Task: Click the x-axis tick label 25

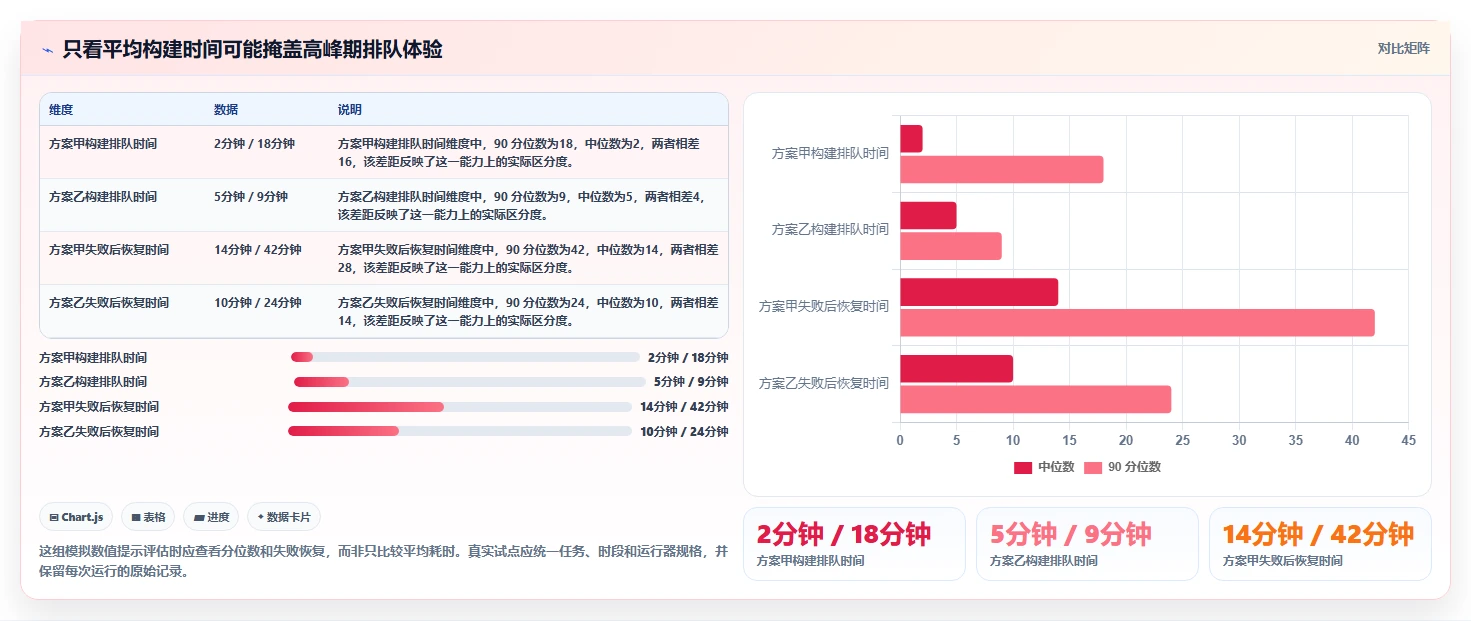Action: (x=1182, y=440)
